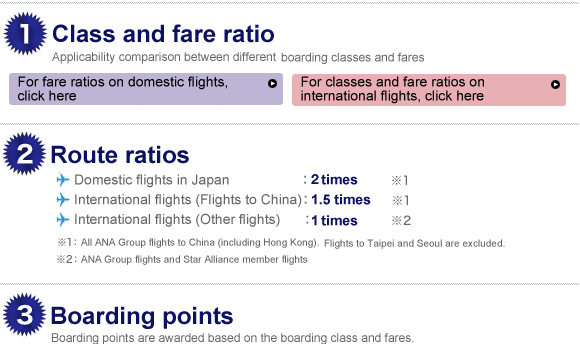Click the number 3 starburst badge
Screen dimensions: 580x361
(x=24, y=314)
